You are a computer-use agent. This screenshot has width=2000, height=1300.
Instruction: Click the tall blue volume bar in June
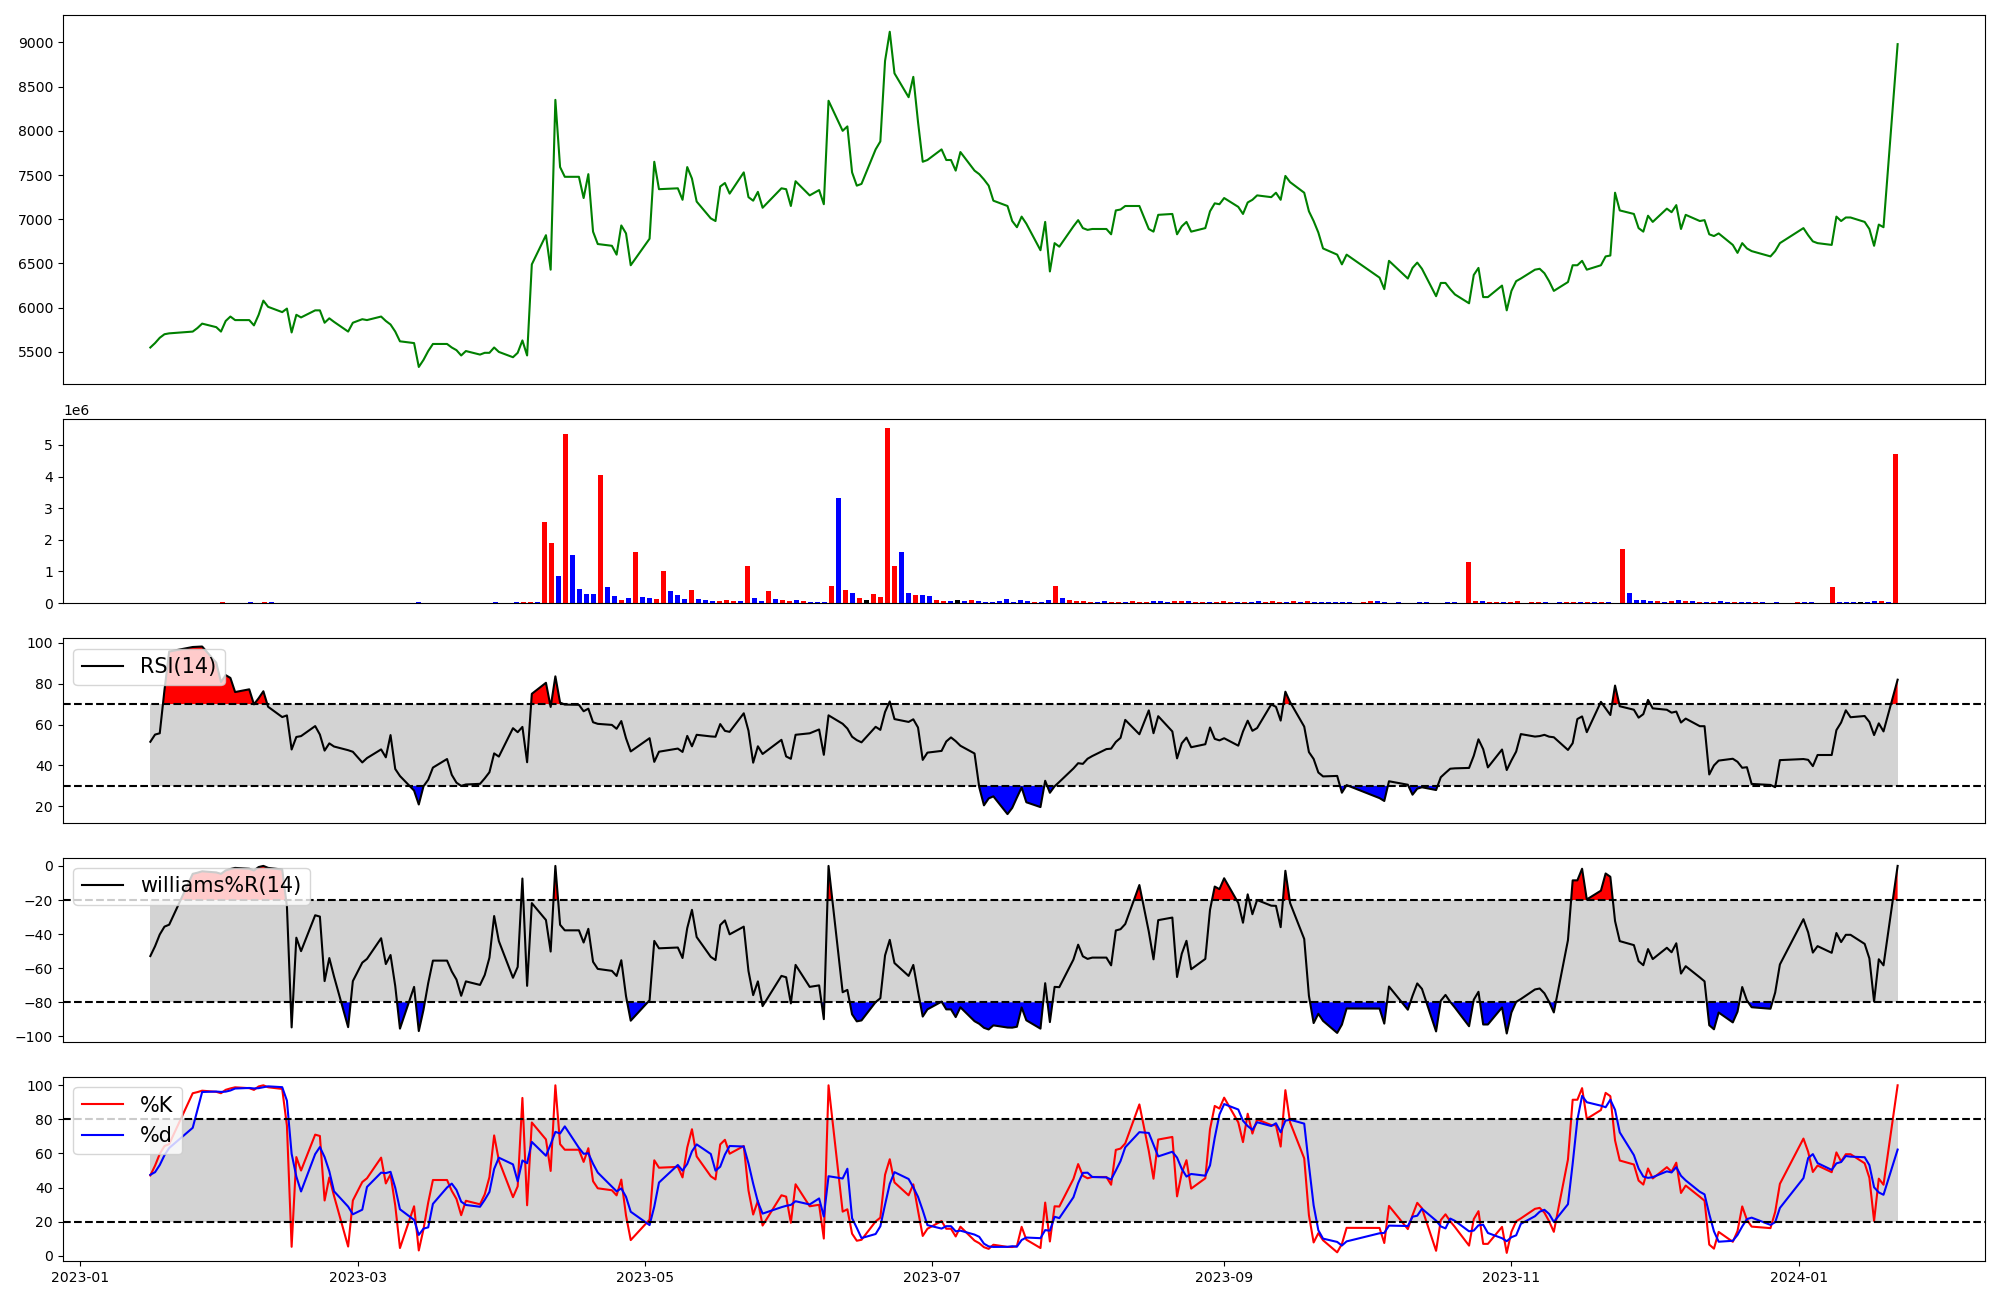pyautogui.click(x=838, y=550)
